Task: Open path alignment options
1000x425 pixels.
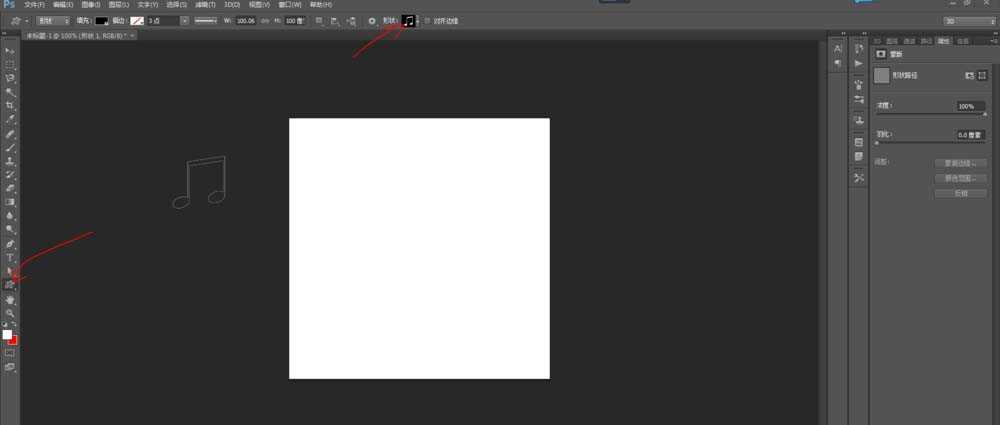Action: [x=335, y=21]
